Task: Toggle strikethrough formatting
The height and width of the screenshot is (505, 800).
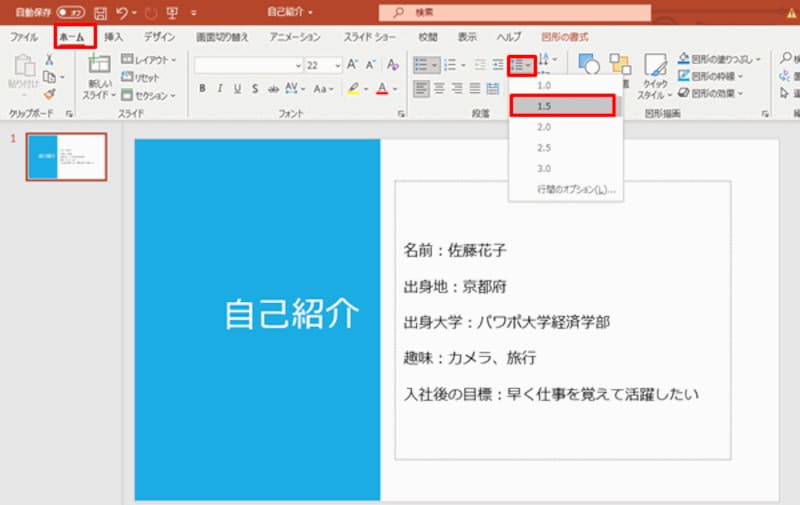Action: click(x=273, y=89)
